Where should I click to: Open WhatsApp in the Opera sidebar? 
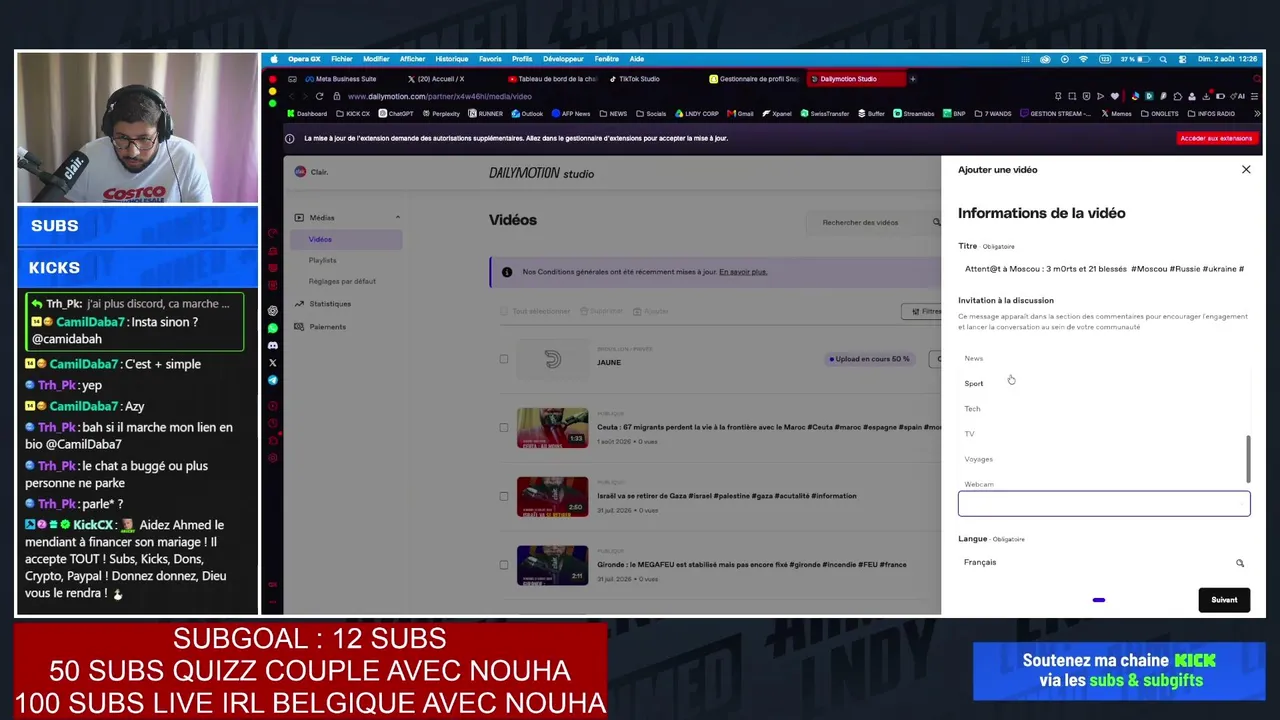click(273, 328)
